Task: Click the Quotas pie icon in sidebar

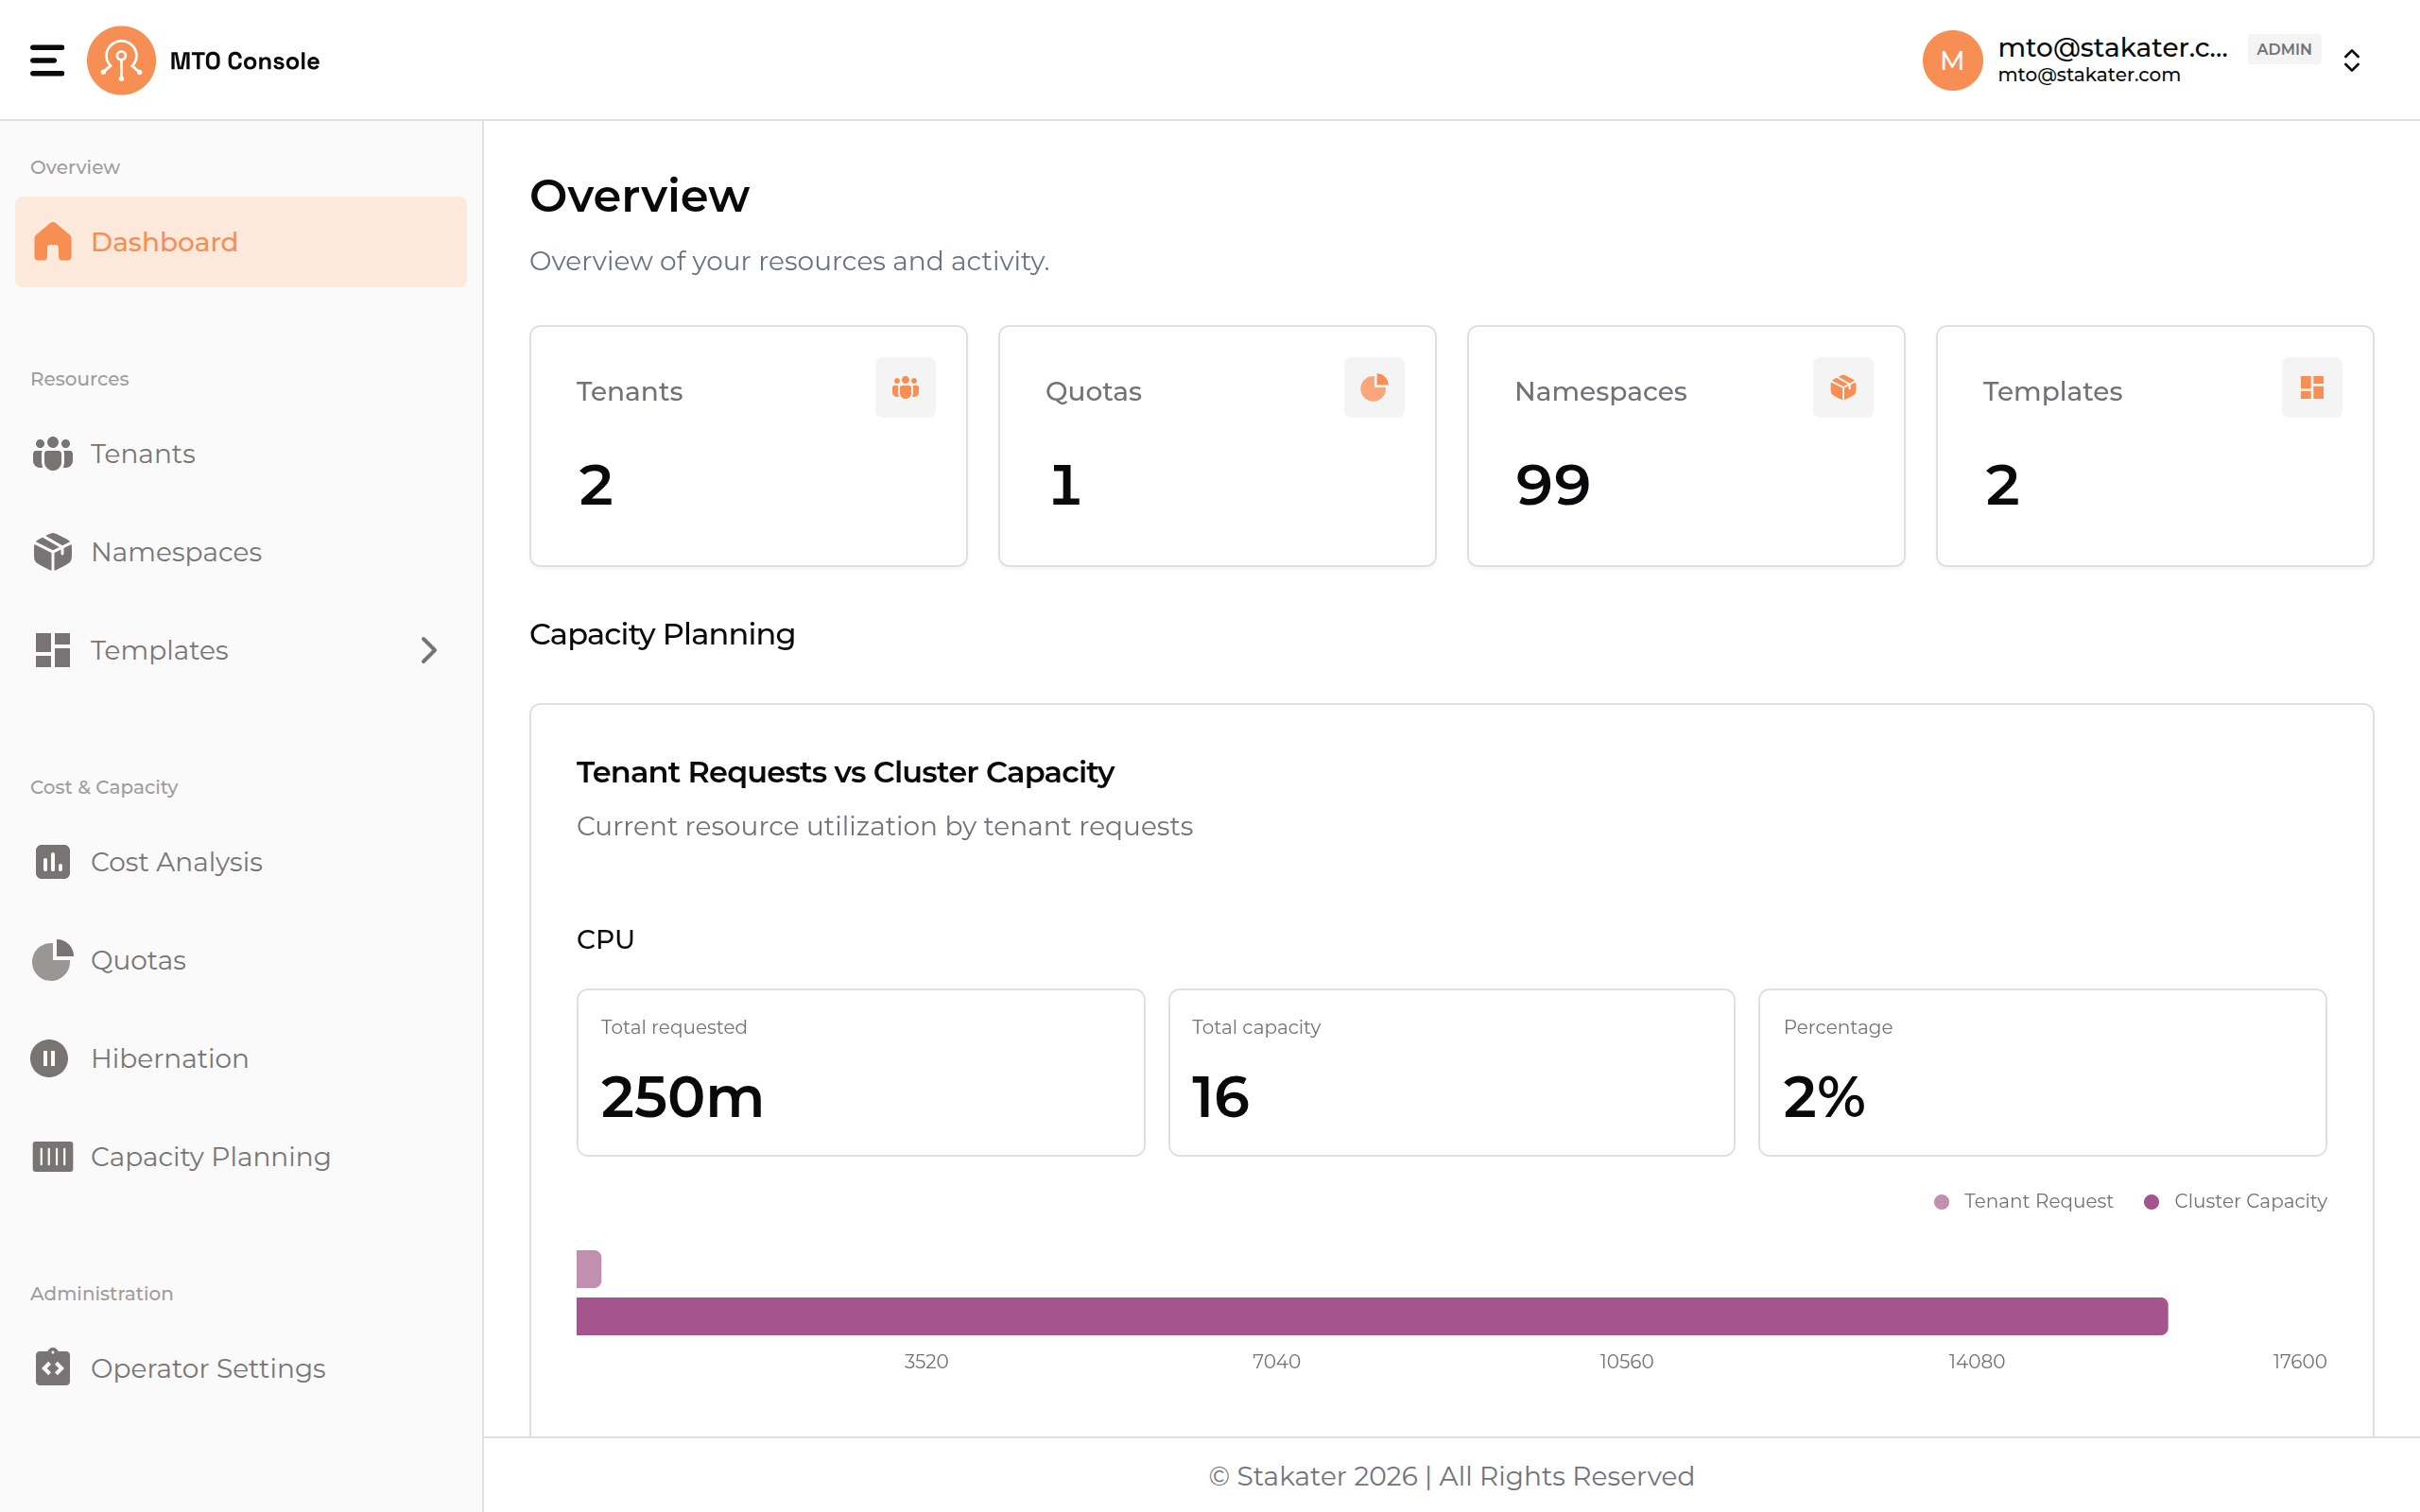Action: click(x=52, y=960)
